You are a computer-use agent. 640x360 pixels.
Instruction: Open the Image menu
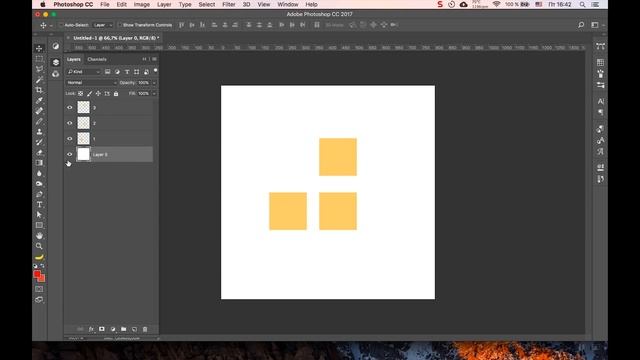pos(142,4)
